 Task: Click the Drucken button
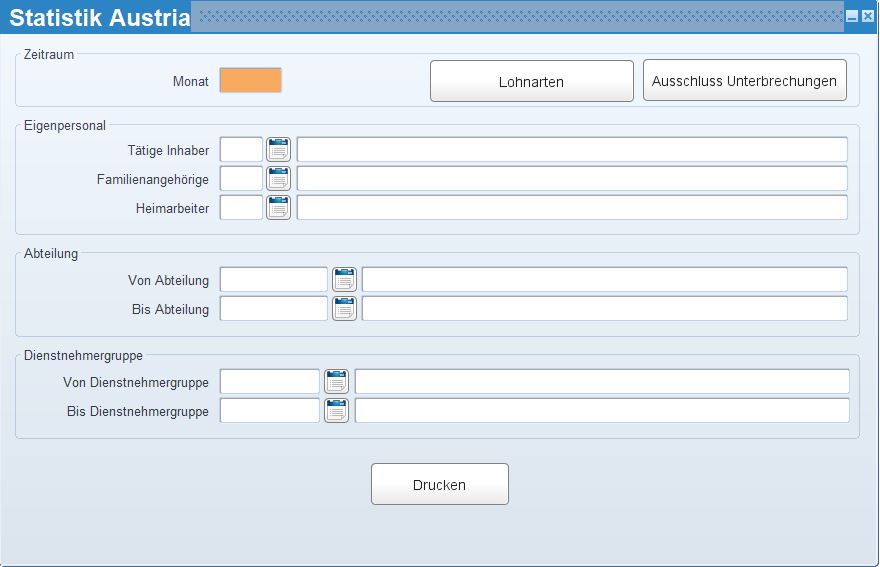pyautogui.click(x=439, y=484)
